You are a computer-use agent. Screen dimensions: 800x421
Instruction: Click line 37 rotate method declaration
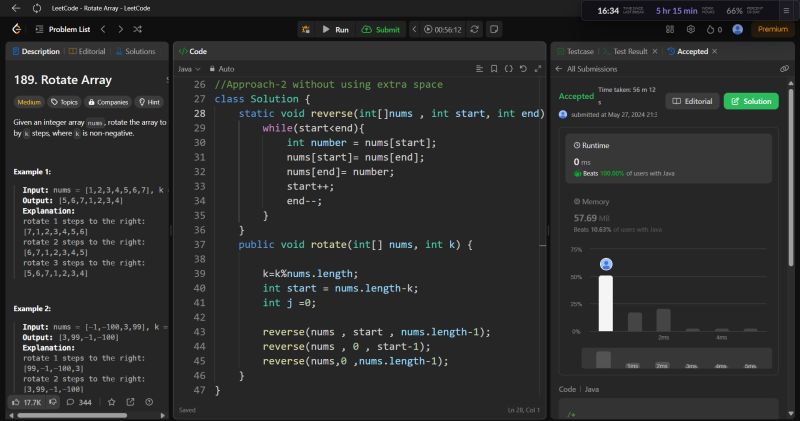point(355,244)
